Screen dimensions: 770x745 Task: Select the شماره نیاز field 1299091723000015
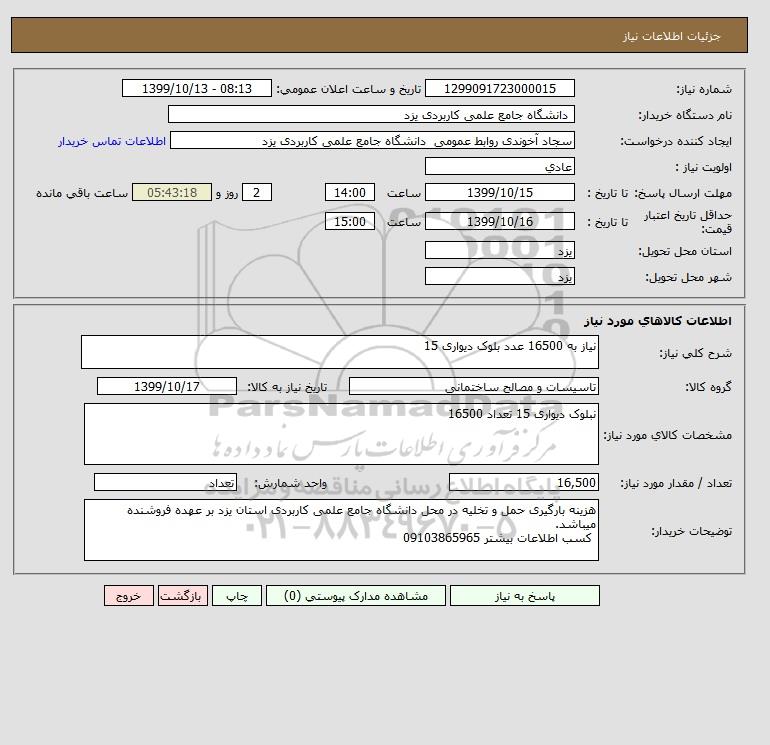pos(499,88)
